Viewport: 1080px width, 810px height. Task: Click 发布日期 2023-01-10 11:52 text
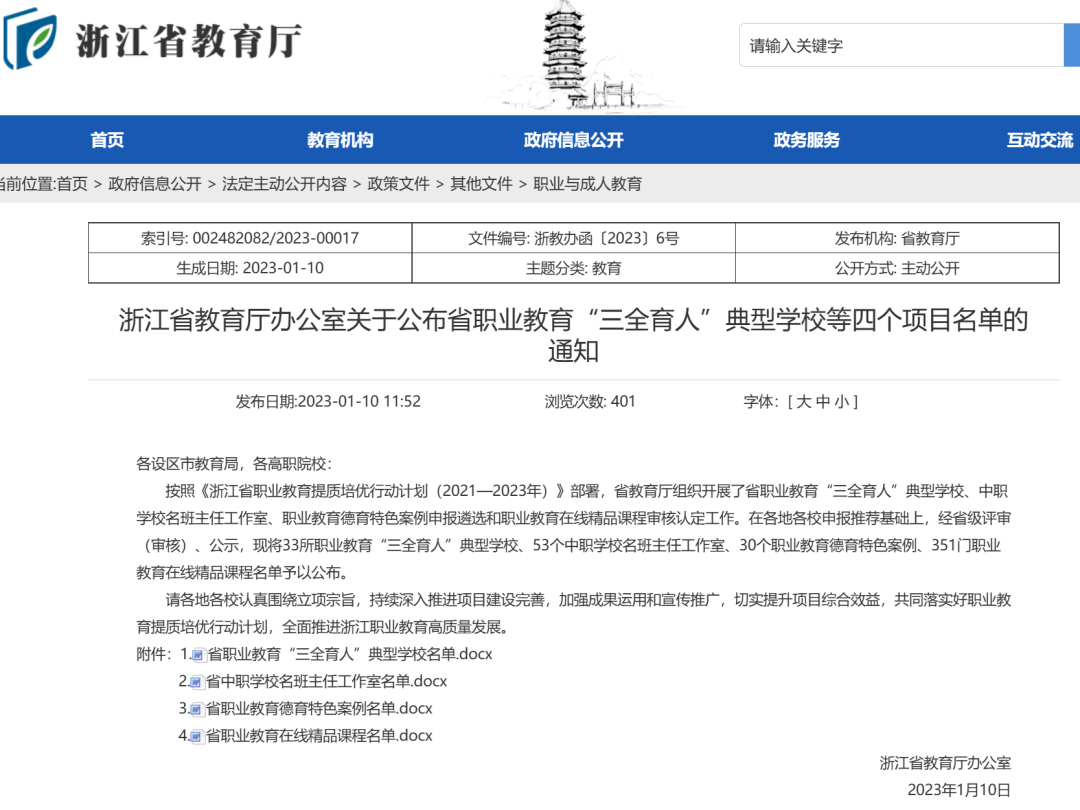pyautogui.click(x=328, y=402)
